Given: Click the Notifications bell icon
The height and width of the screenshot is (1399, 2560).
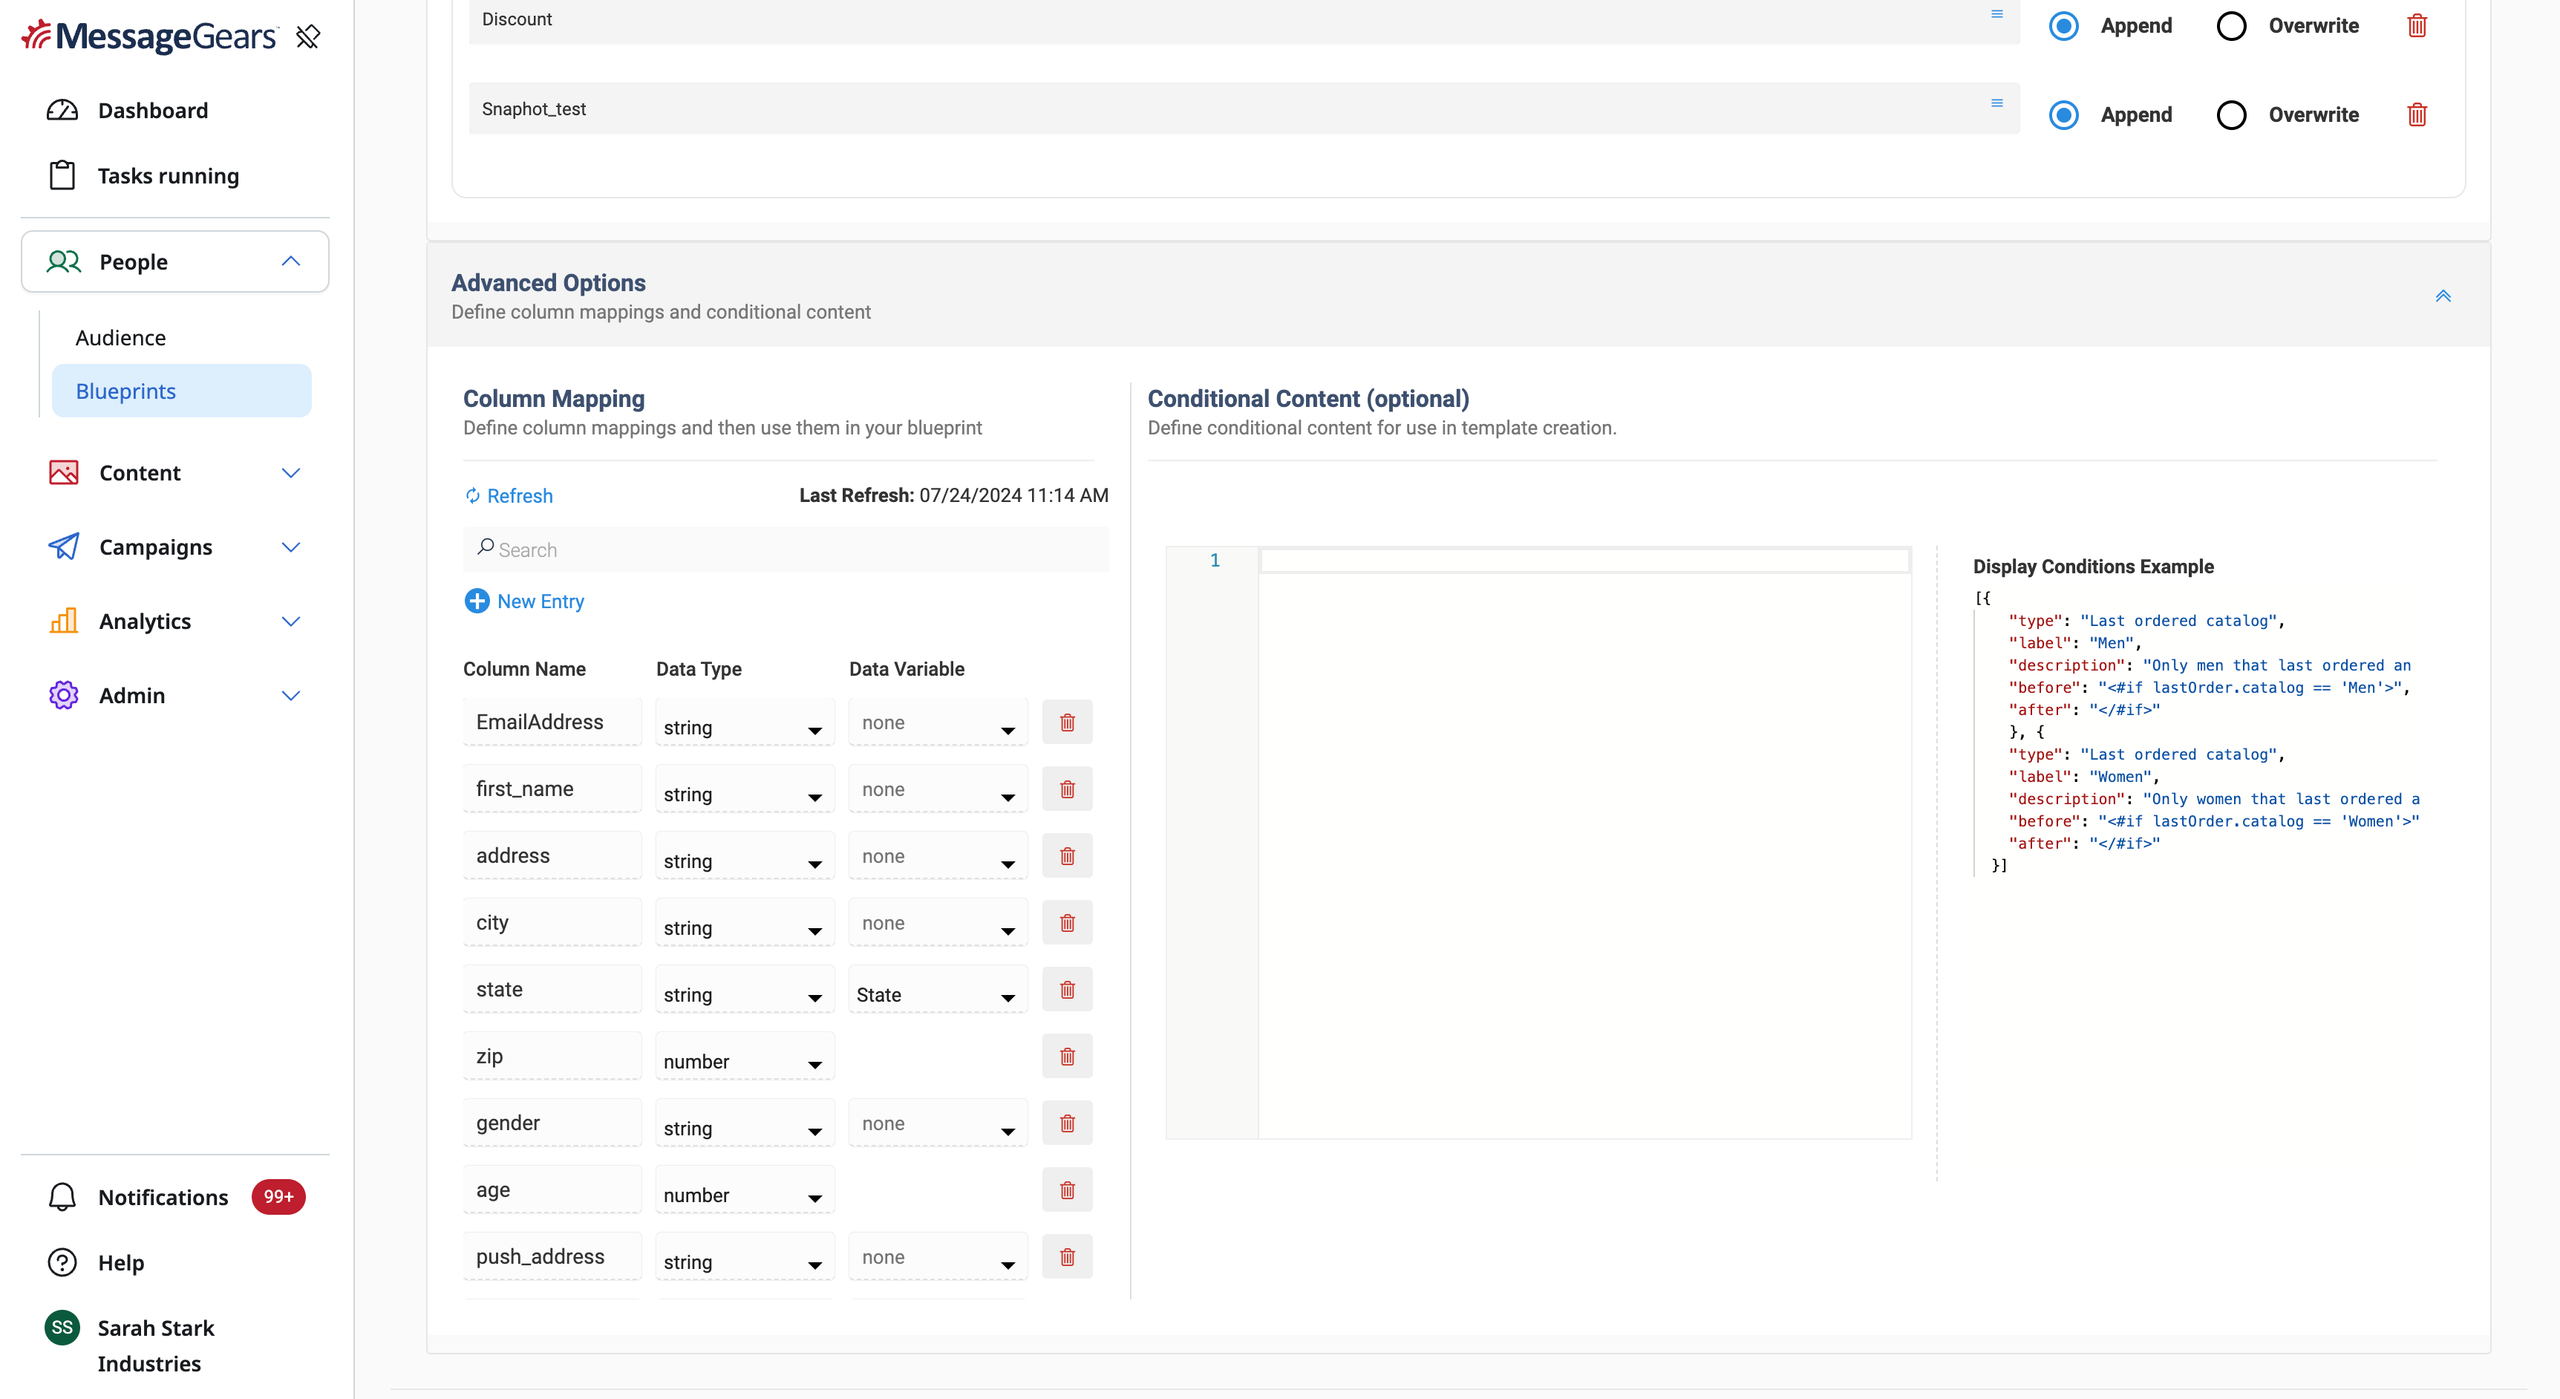Looking at the screenshot, I should pos(62,1196).
